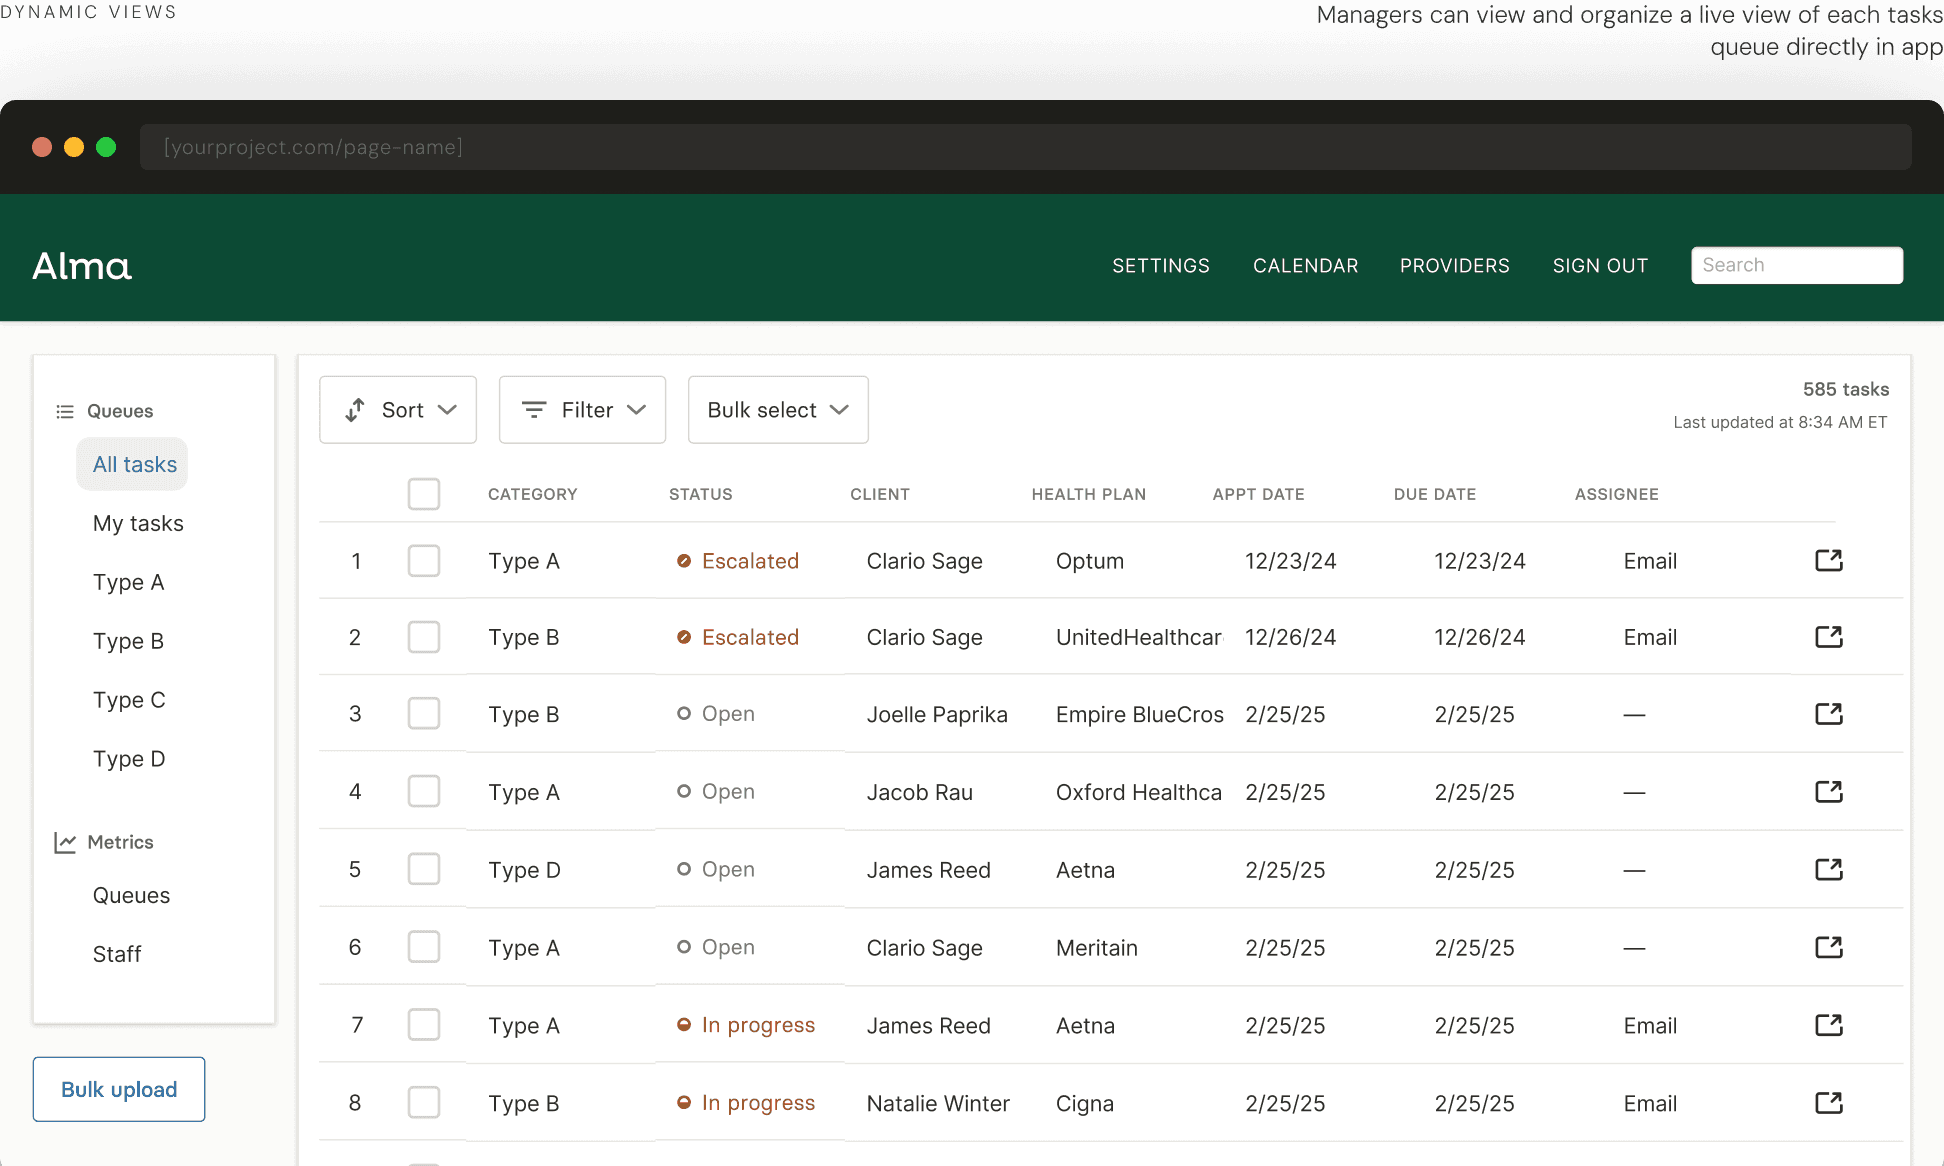The image size is (1944, 1166).
Task: Open the CALENDAR nav menu item
Action: coord(1305,266)
